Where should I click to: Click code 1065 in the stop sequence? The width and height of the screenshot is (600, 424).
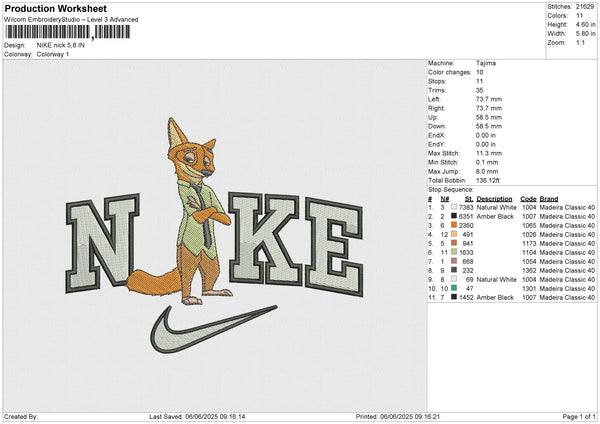pyautogui.click(x=529, y=225)
